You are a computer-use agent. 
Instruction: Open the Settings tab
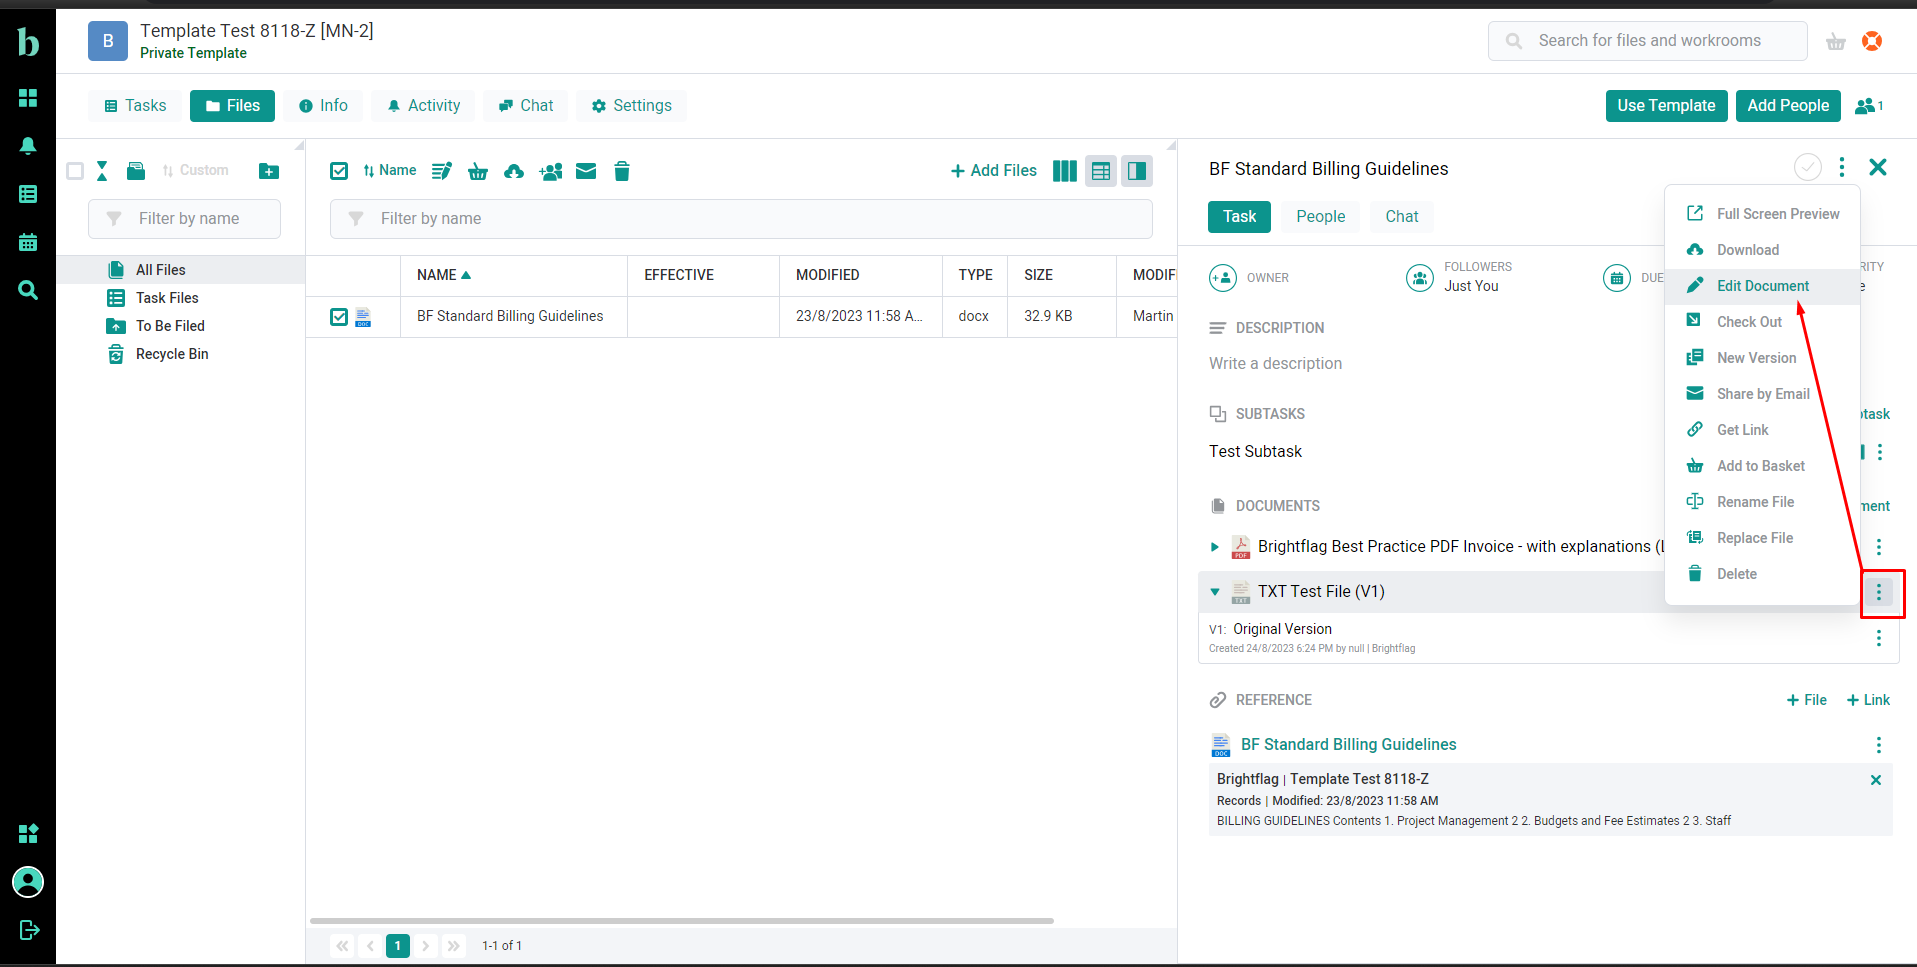[x=631, y=106]
